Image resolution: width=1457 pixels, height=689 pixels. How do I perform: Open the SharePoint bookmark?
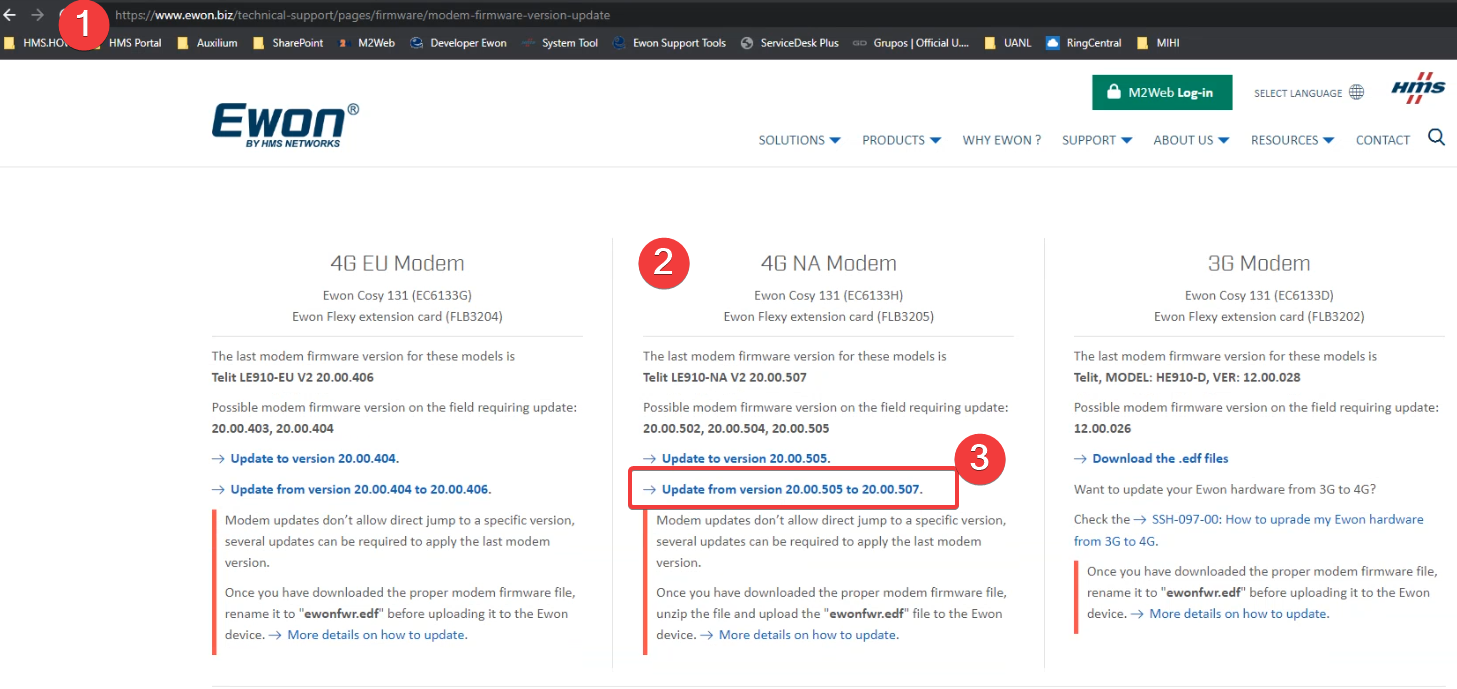[x=289, y=43]
